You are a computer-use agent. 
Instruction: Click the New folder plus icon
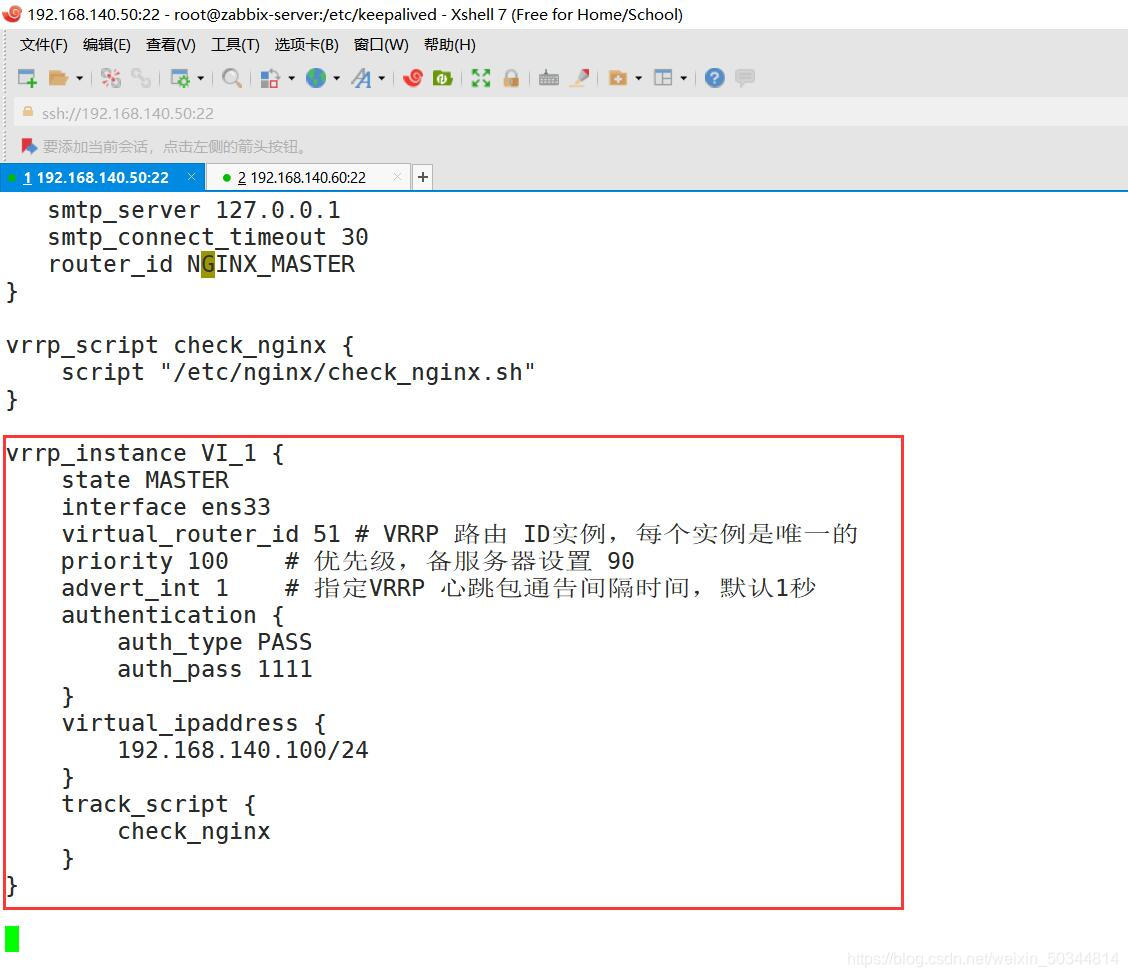point(618,78)
